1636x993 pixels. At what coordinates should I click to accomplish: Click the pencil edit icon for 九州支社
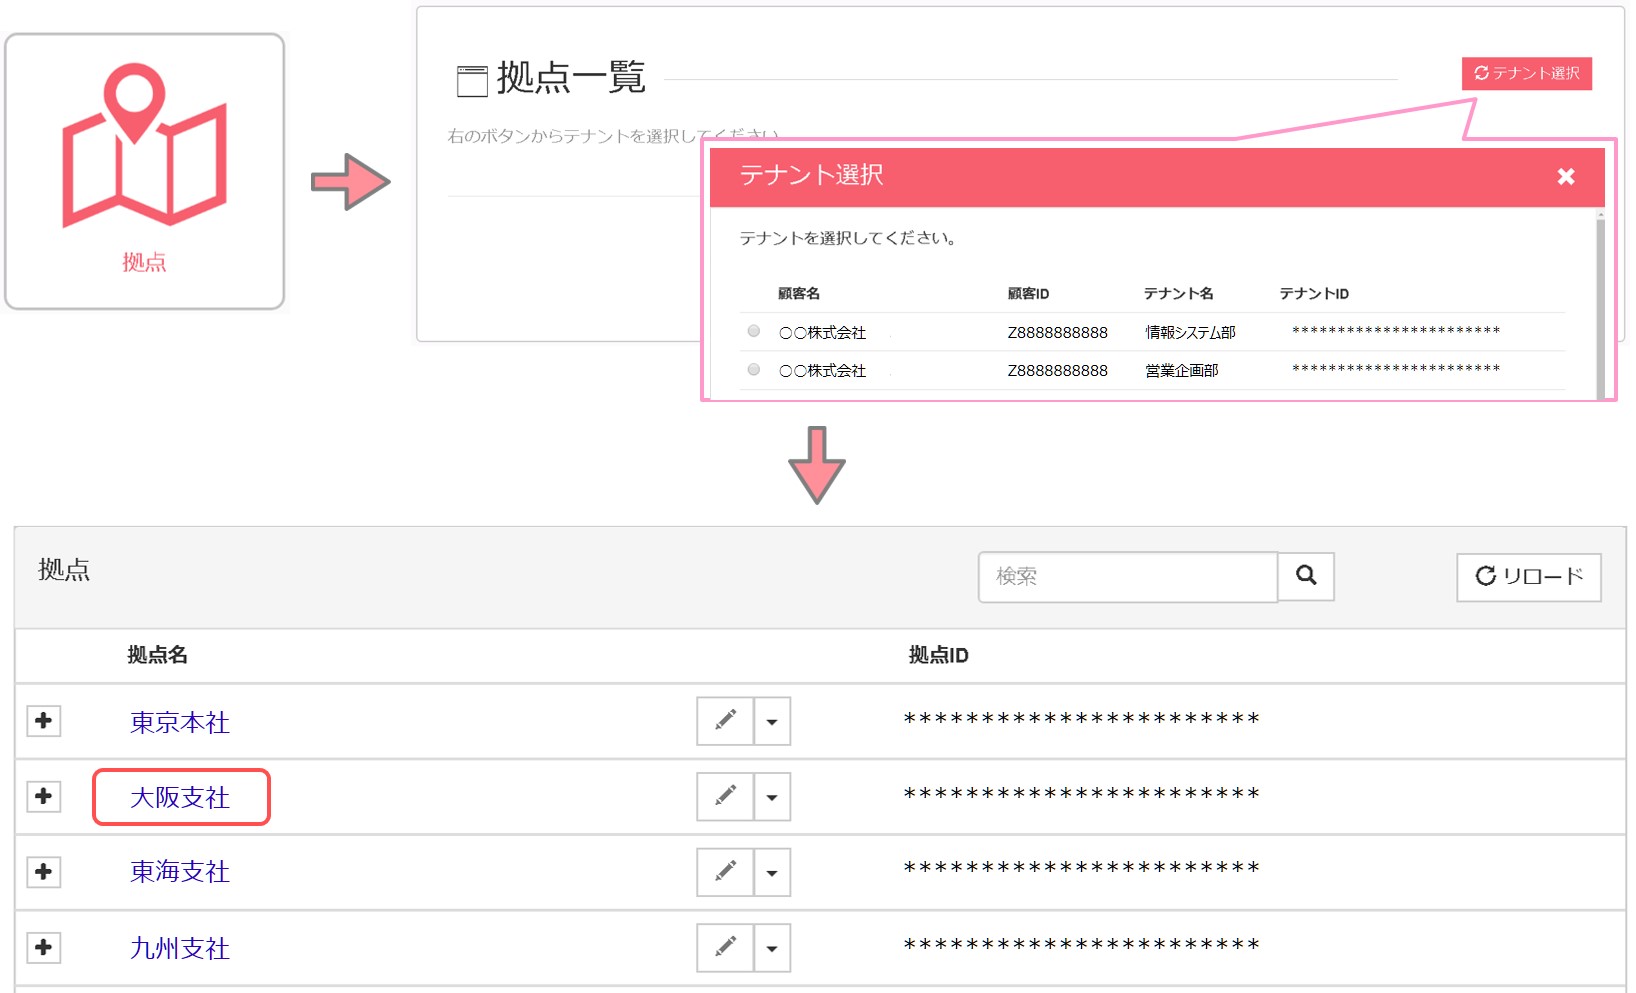pos(725,947)
